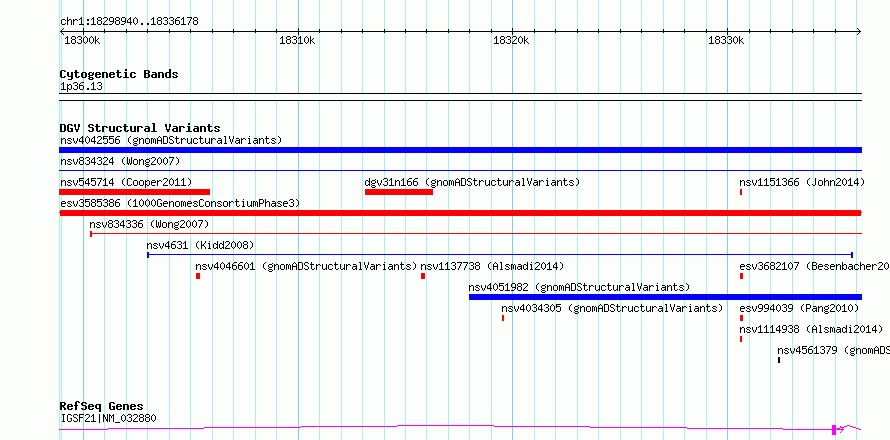Click the nsv4042556 gnomAD variant label
890x440 pixels.
(171, 140)
